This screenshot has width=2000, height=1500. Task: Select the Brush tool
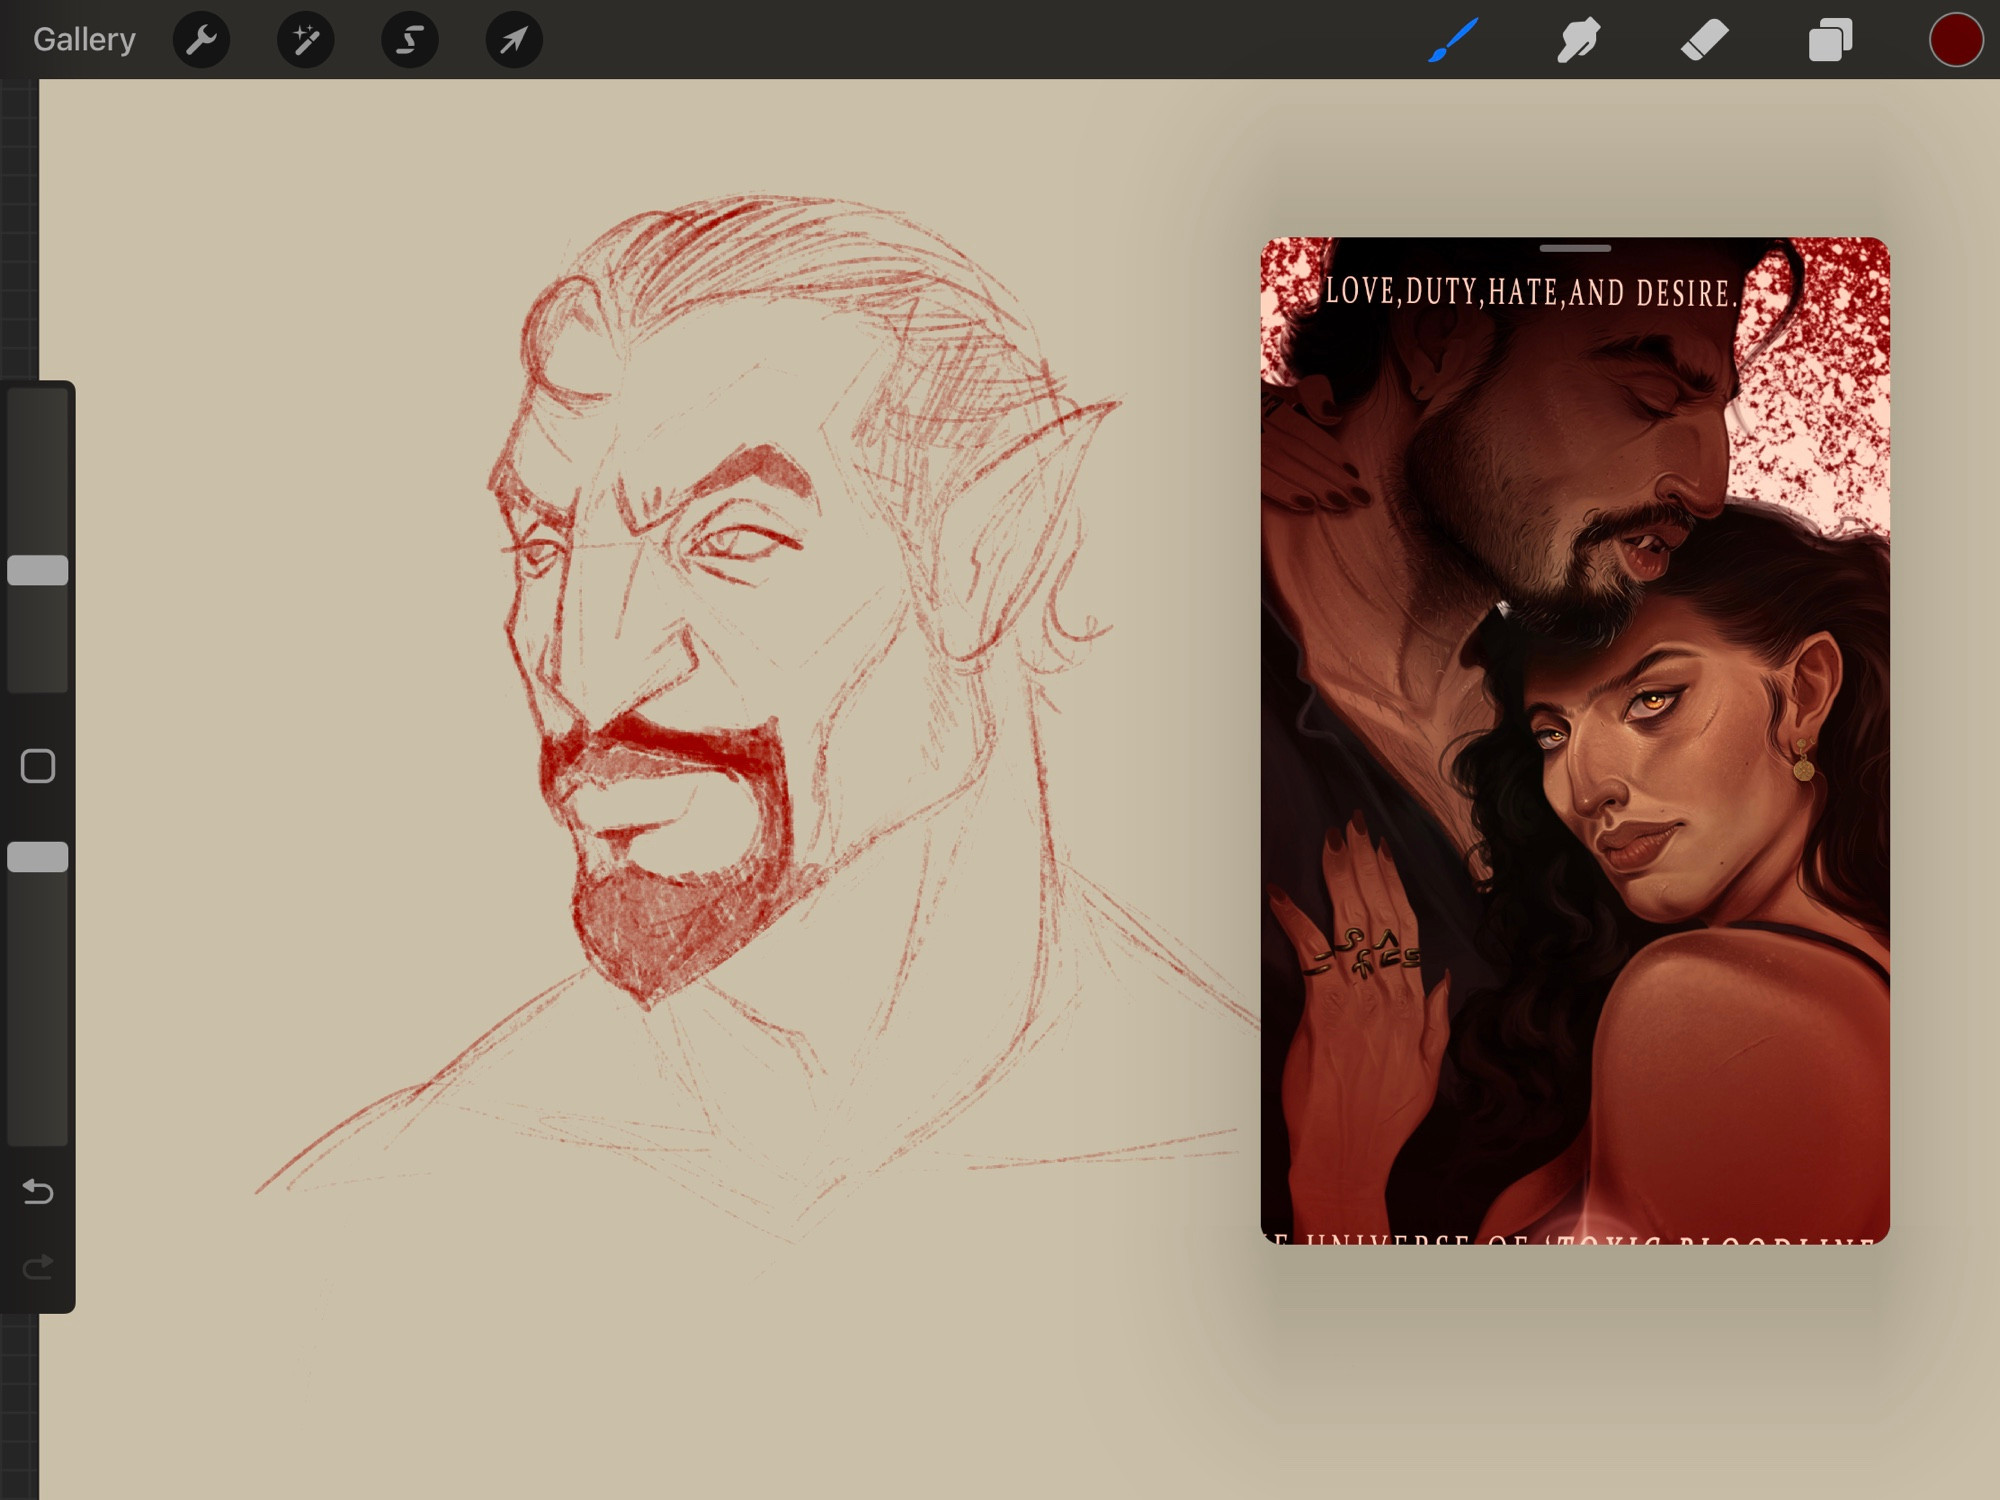click(x=1453, y=40)
